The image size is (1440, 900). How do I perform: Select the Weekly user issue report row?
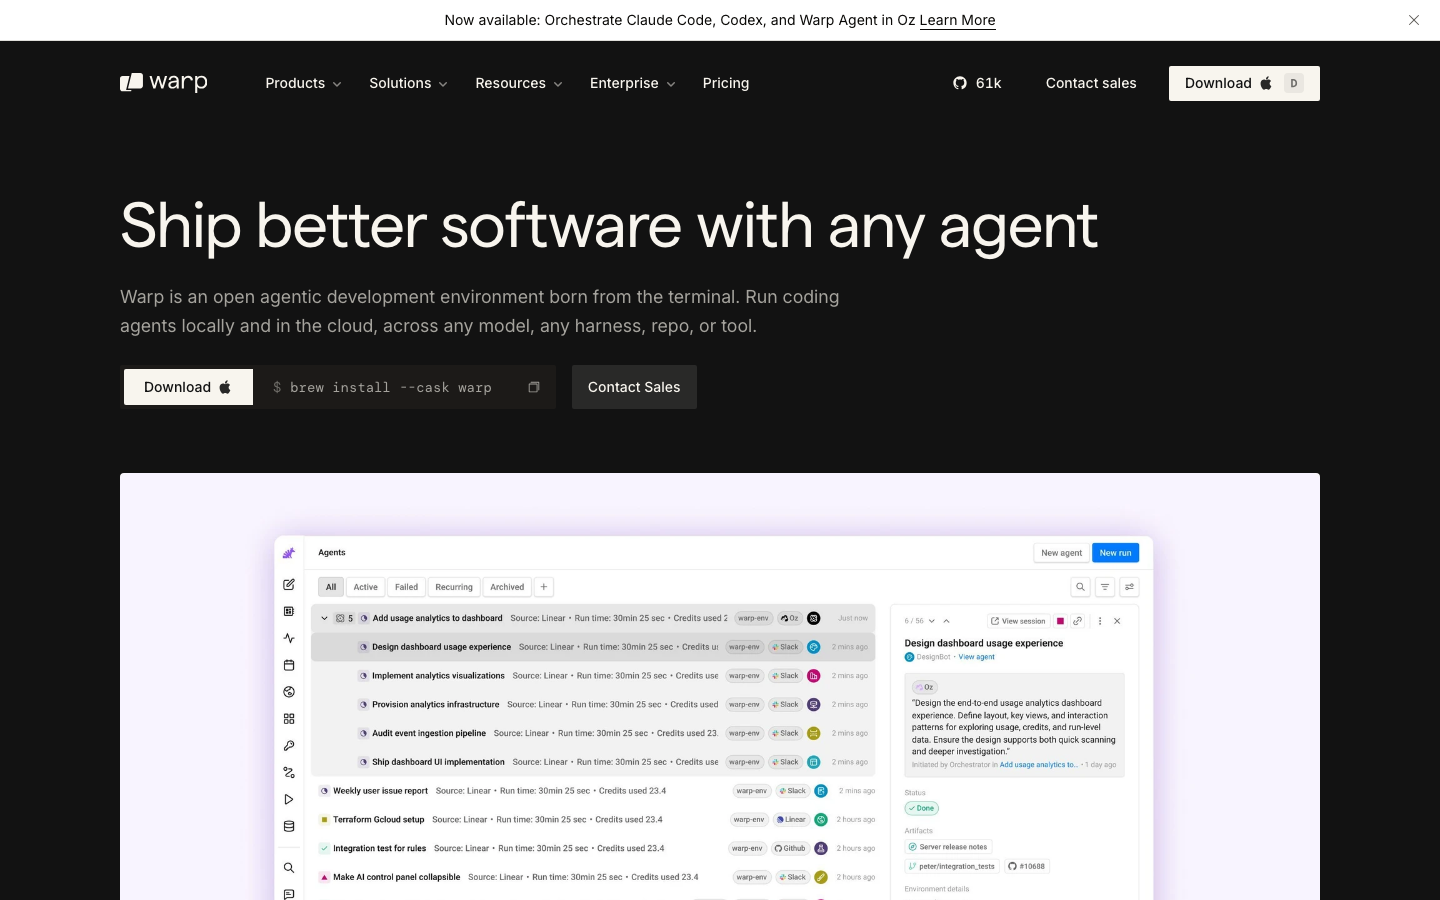click(593, 791)
